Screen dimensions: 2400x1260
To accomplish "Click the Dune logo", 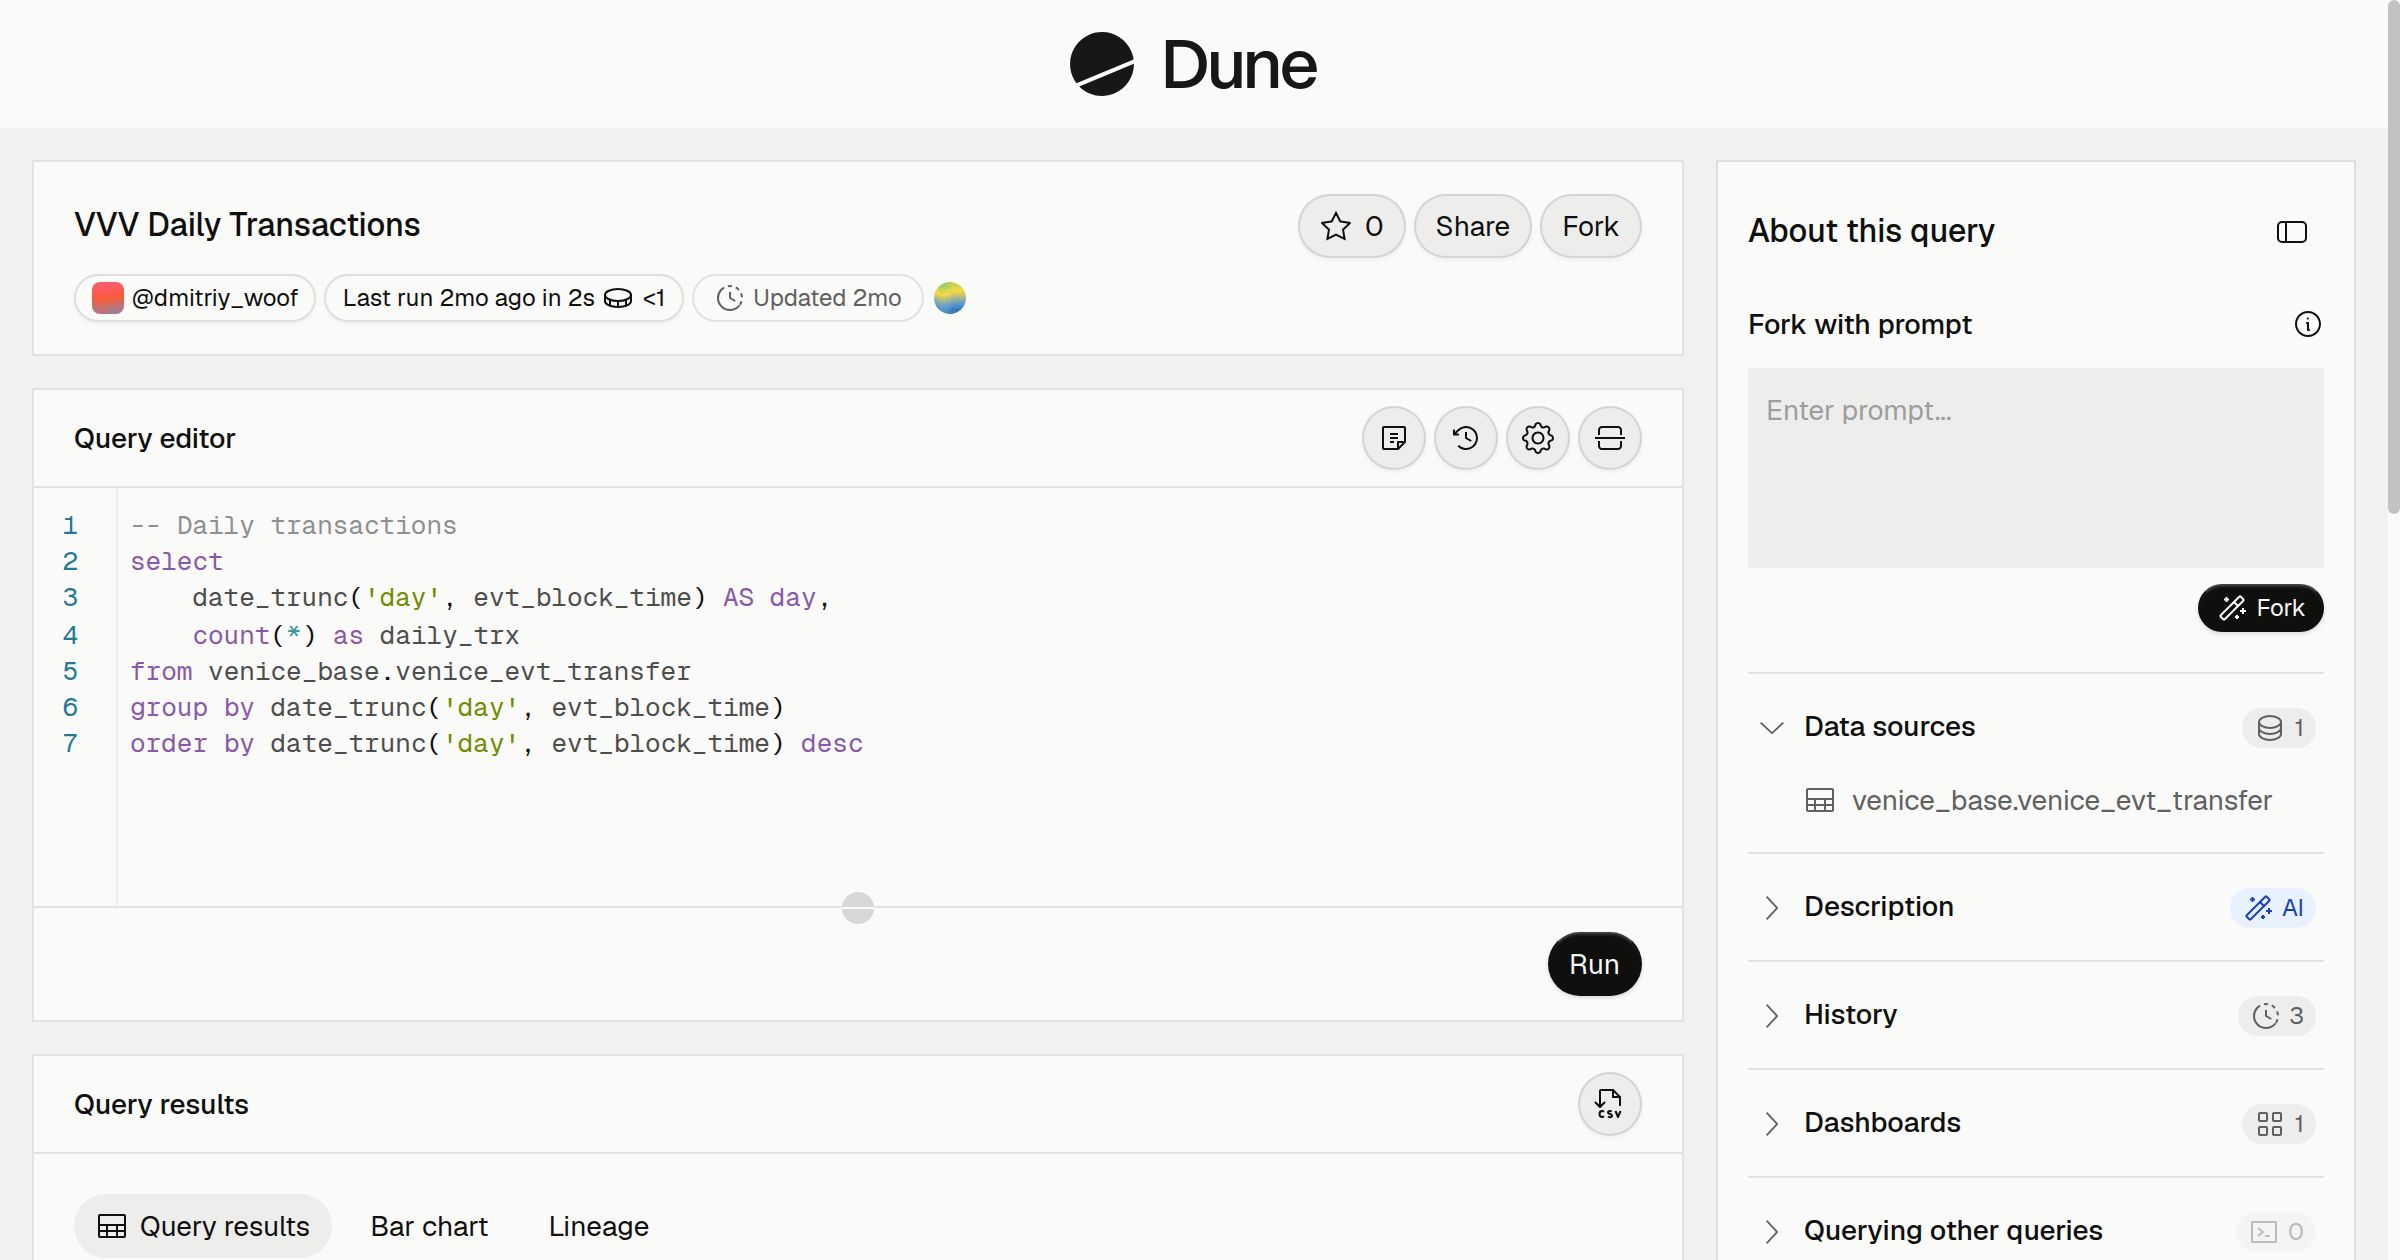I will [x=1193, y=64].
